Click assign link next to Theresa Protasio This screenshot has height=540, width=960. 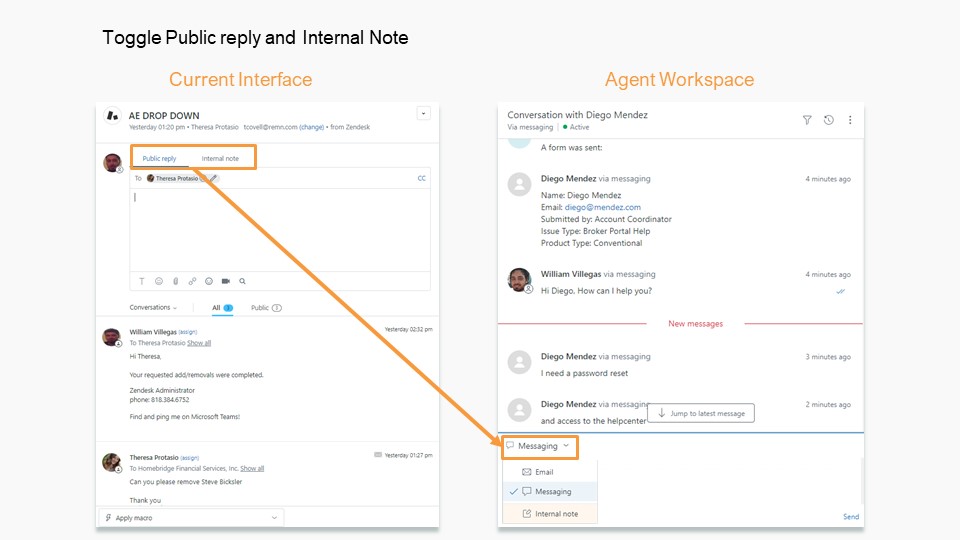190,457
